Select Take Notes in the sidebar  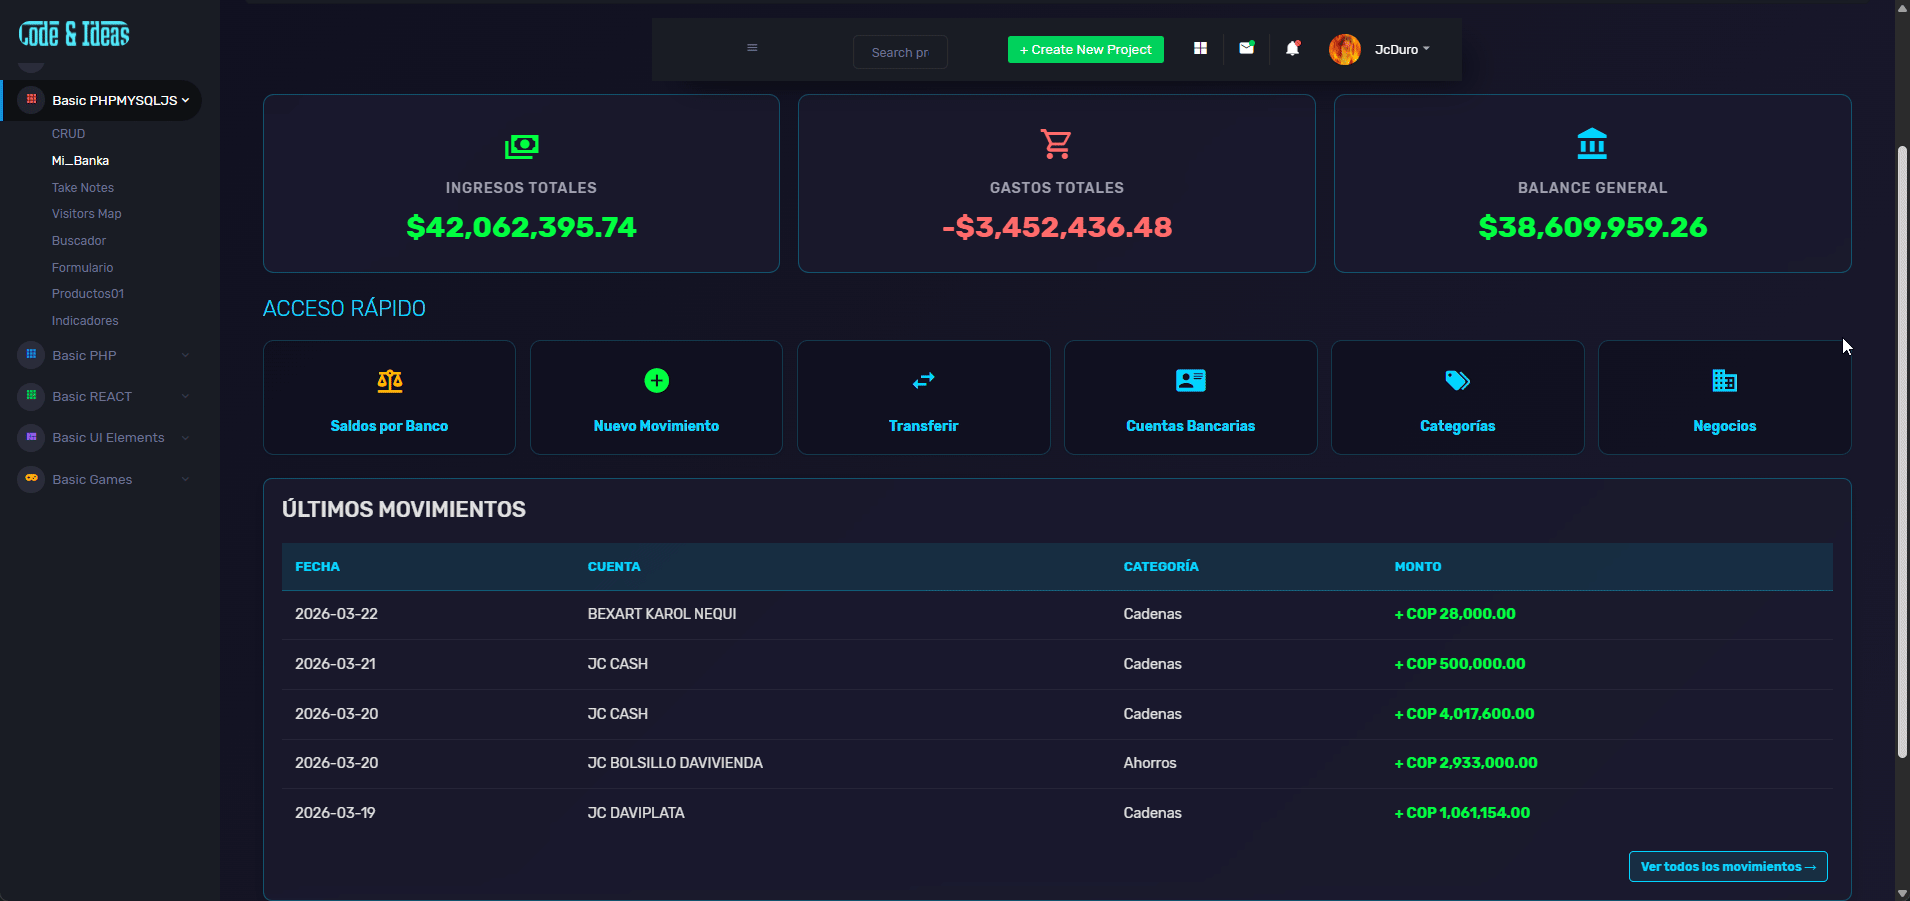point(83,188)
